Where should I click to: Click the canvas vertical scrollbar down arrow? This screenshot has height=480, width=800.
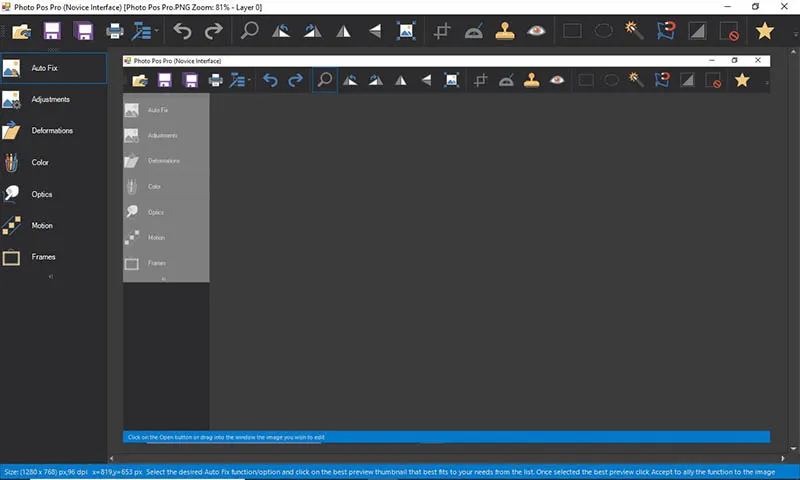click(x=793, y=449)
